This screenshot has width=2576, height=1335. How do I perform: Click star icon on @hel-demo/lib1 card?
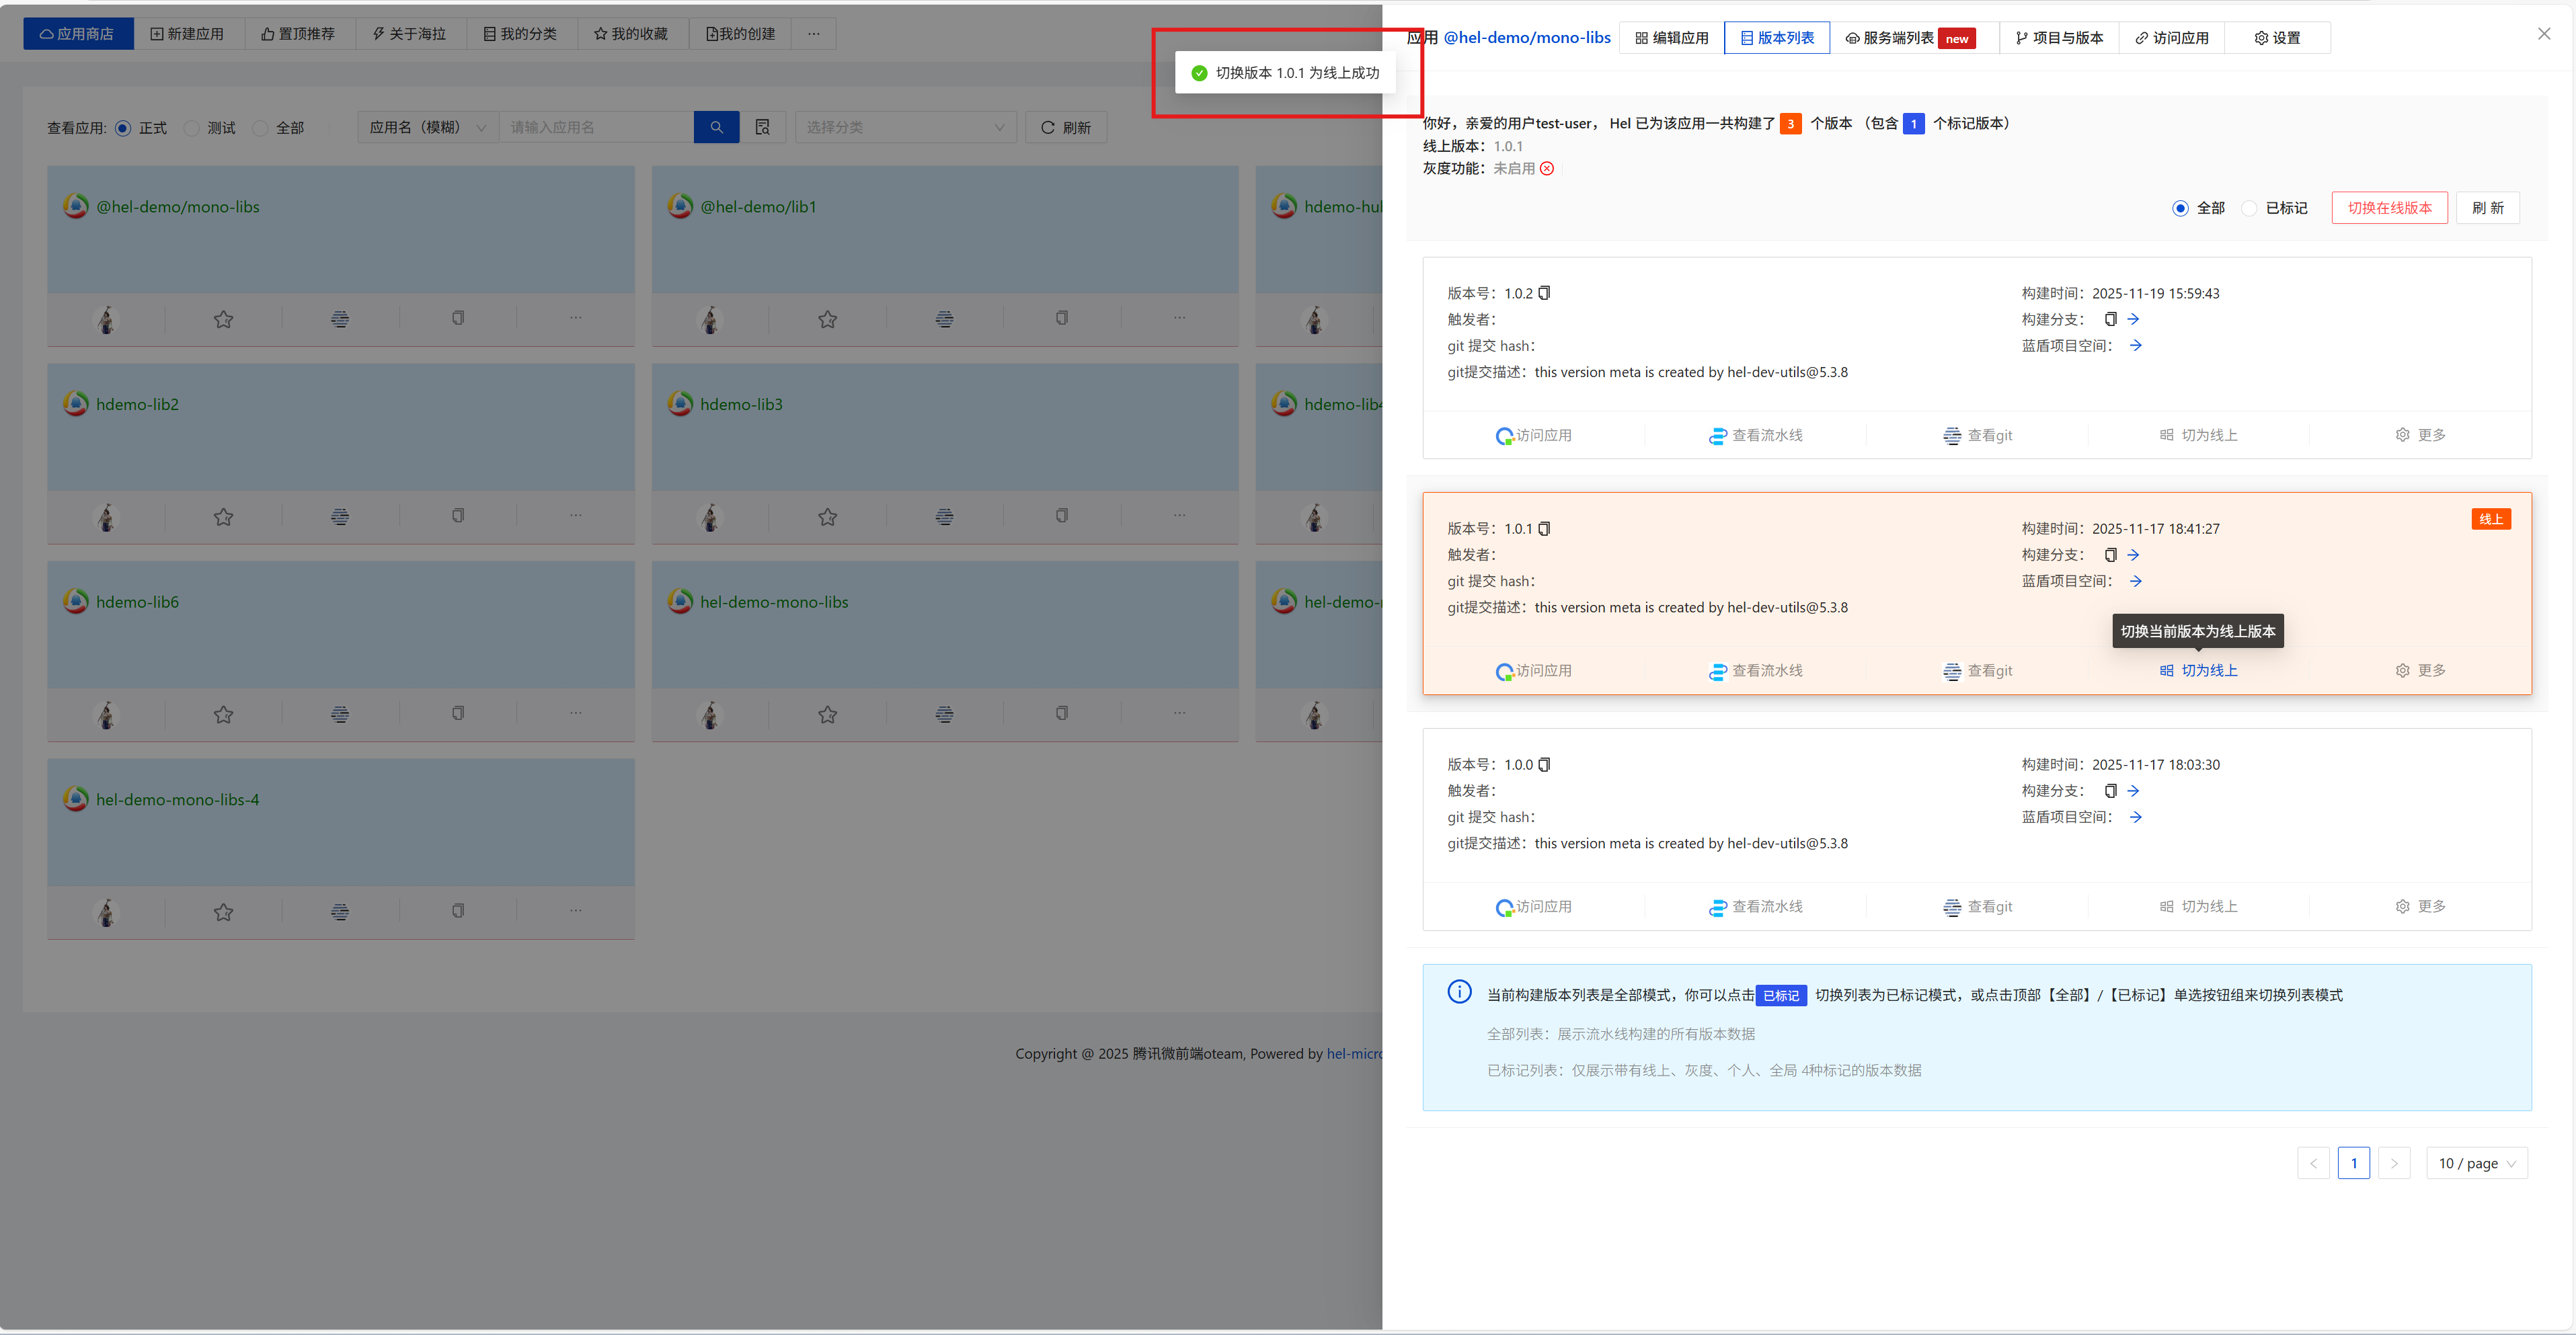827,319
